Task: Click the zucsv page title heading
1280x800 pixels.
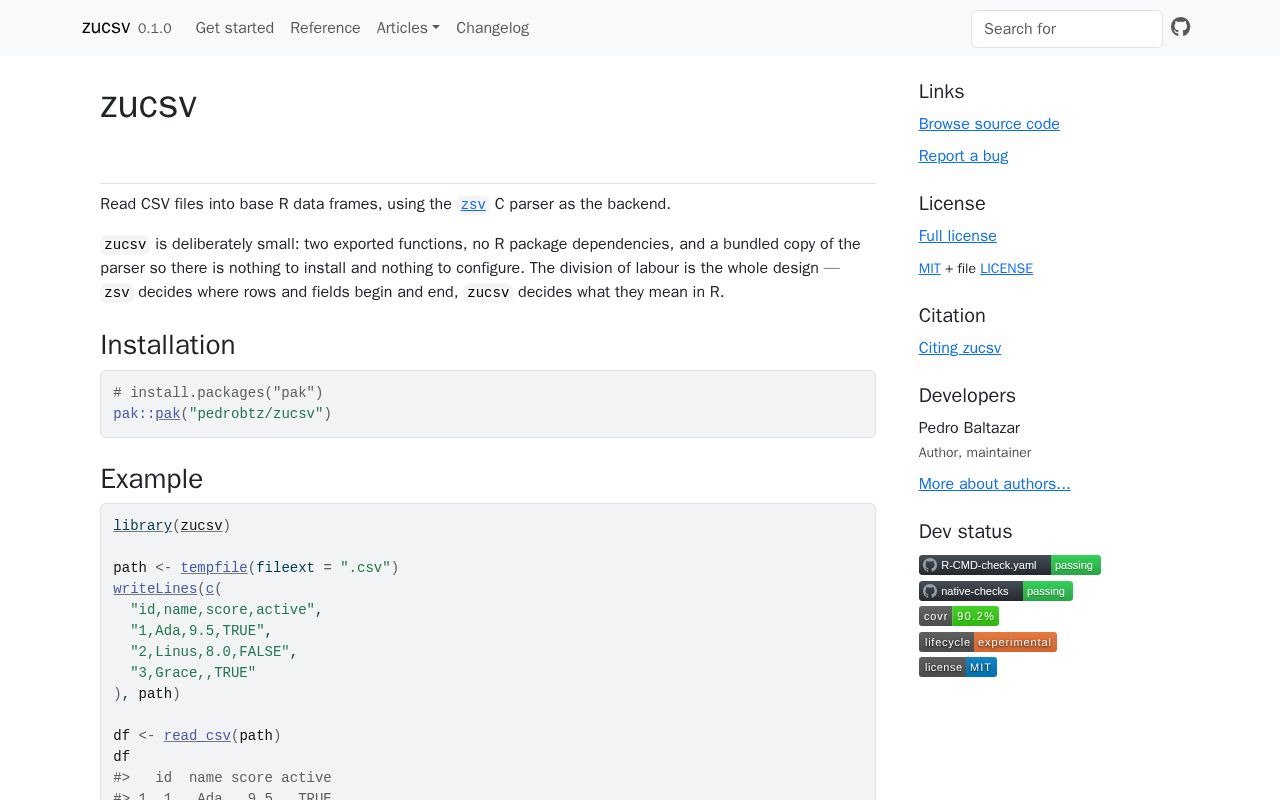Action: coord(148,104)
